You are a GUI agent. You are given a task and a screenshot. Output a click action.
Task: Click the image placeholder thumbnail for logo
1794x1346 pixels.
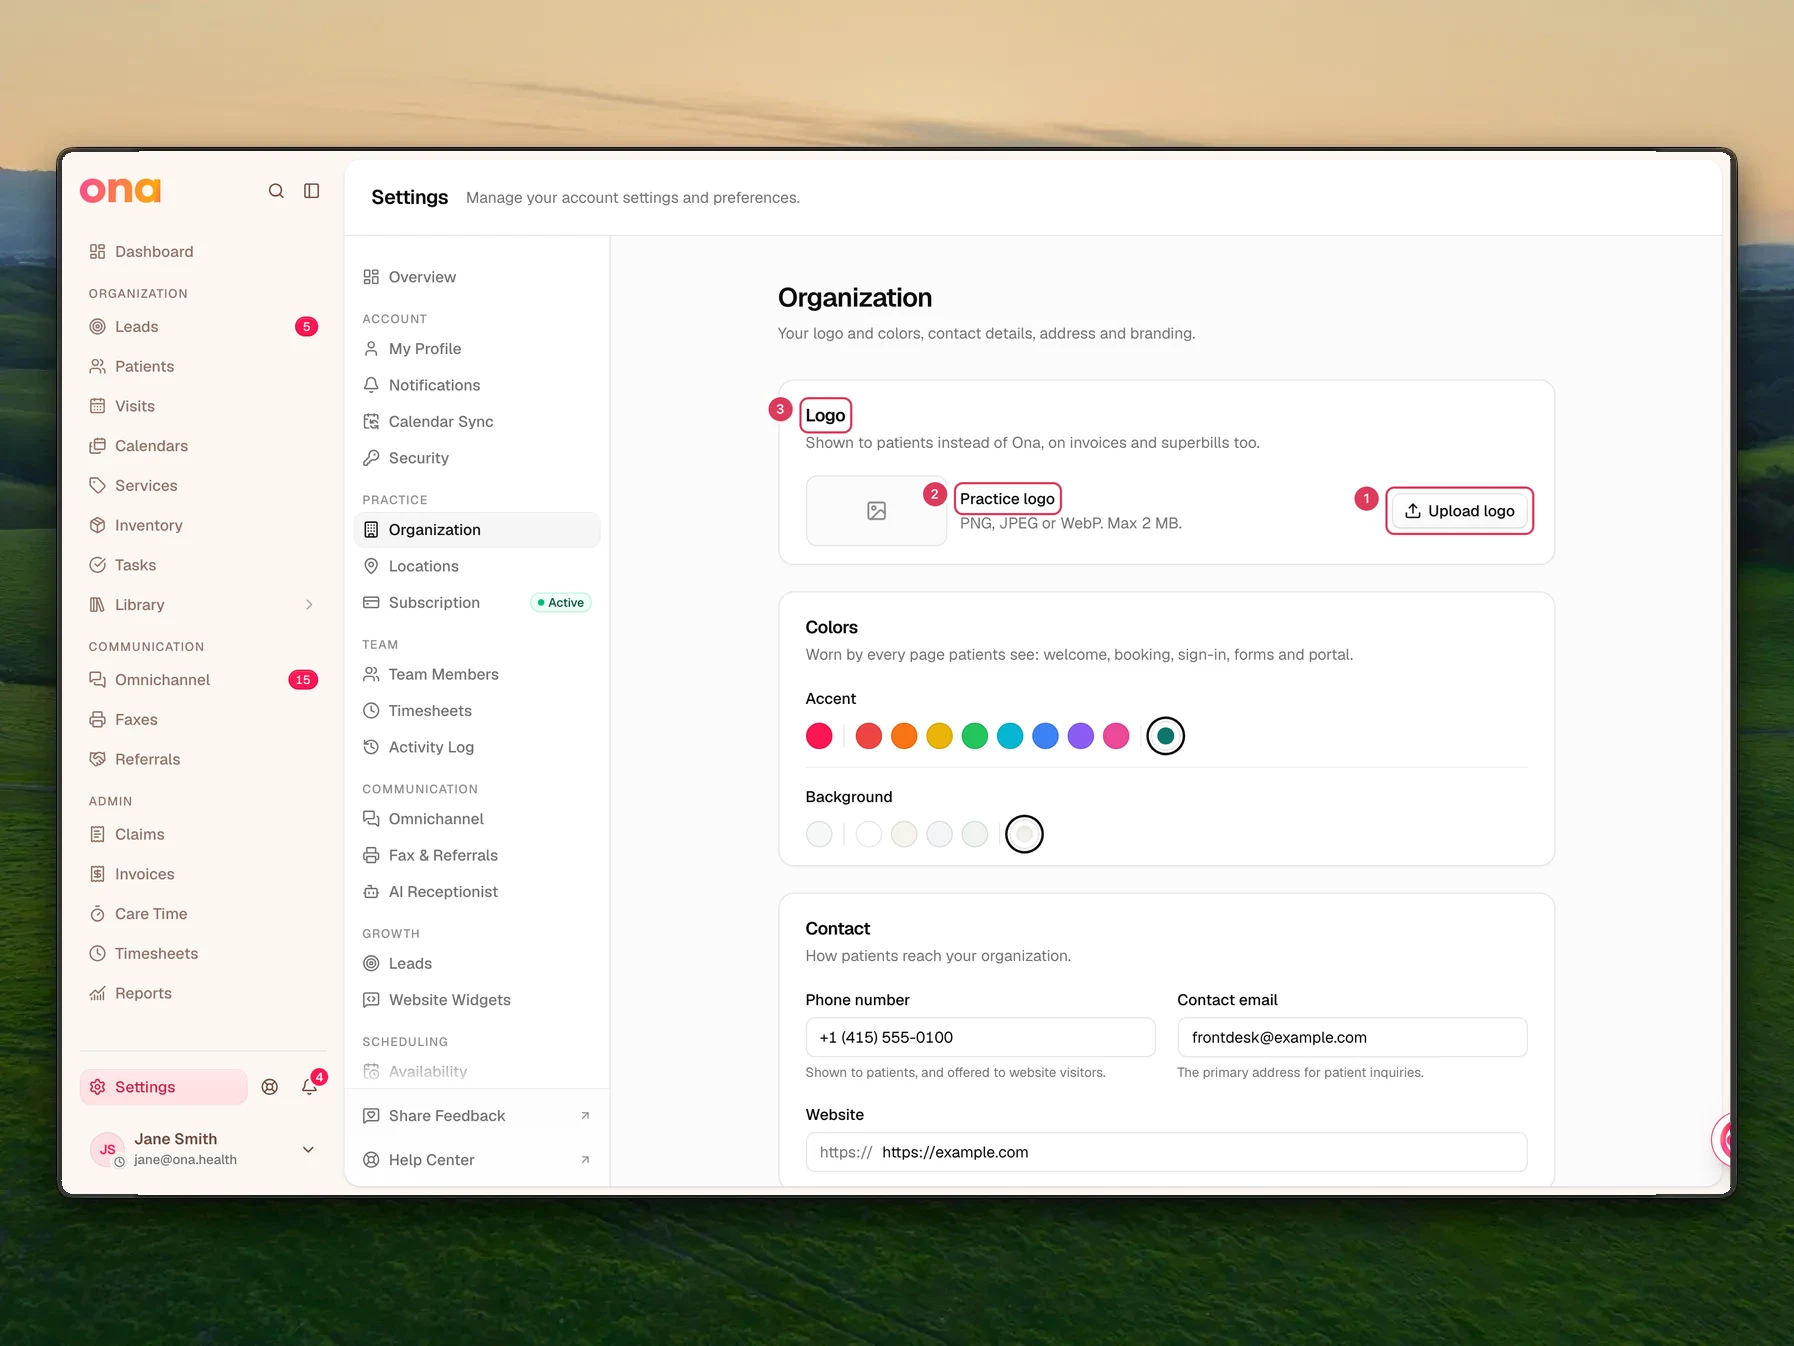[x=876, y=511]
